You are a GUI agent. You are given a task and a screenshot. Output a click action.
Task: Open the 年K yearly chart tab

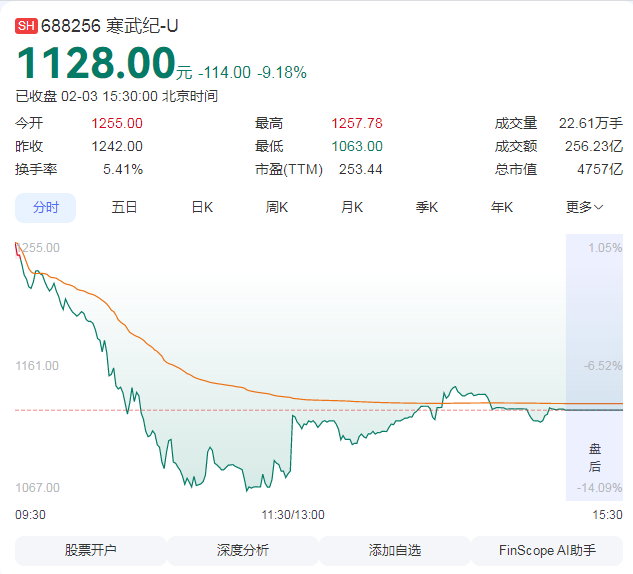[x=502, y=208]
